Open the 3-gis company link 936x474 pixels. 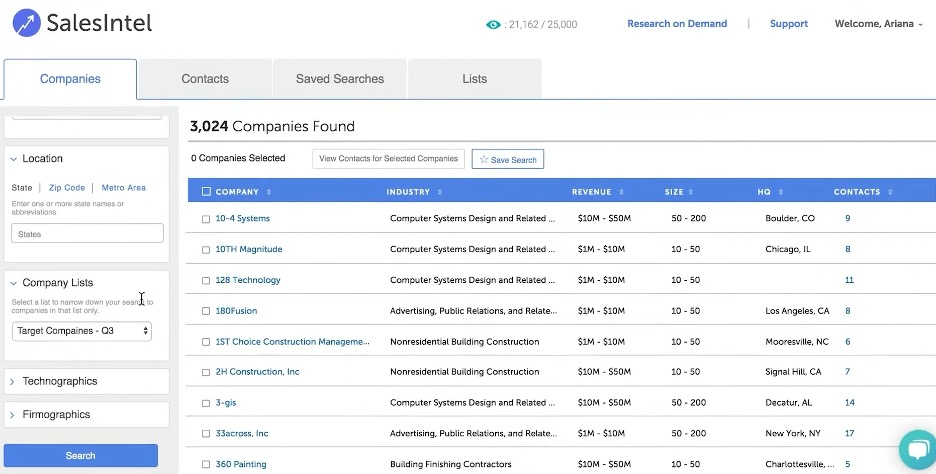pyautogui.click(x=226, y=403)
